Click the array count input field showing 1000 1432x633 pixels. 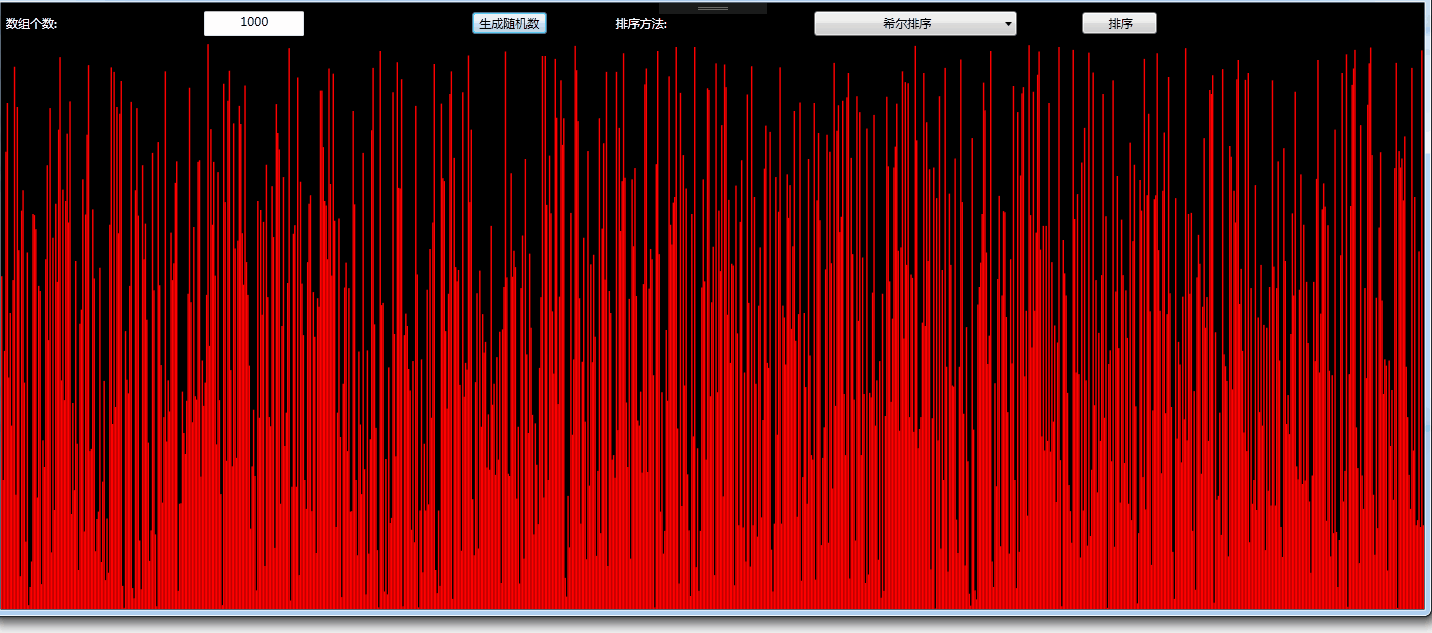tap(254, 23)
